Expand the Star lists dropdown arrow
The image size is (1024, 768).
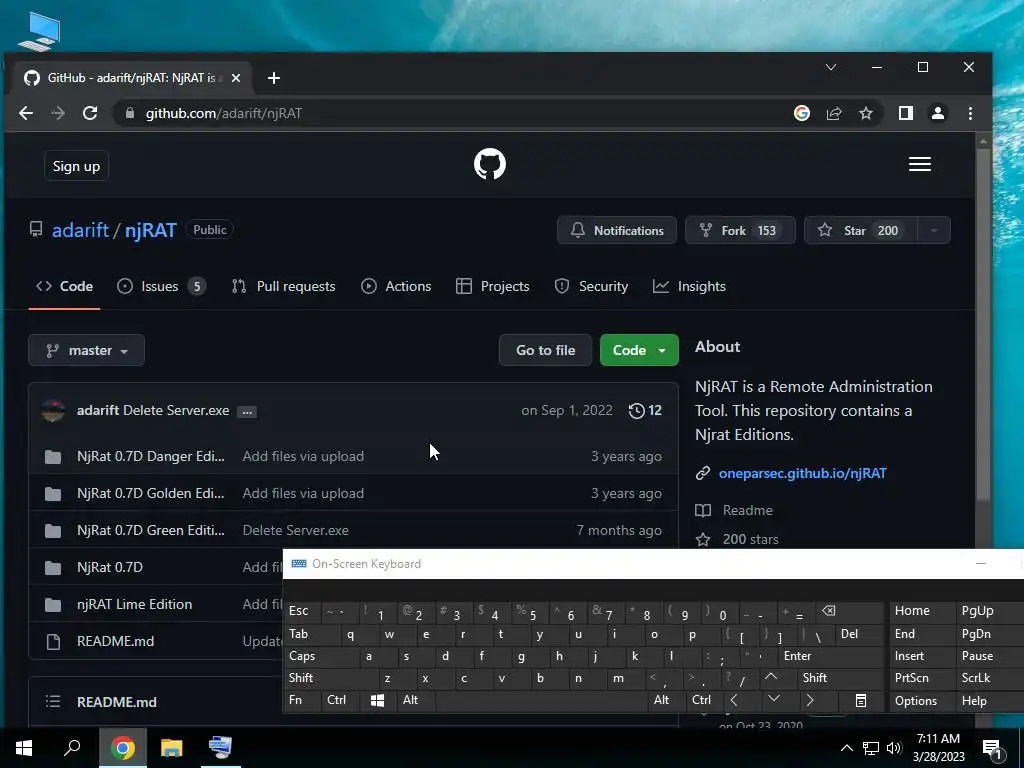pyautogui.click(x=934, y=231)
